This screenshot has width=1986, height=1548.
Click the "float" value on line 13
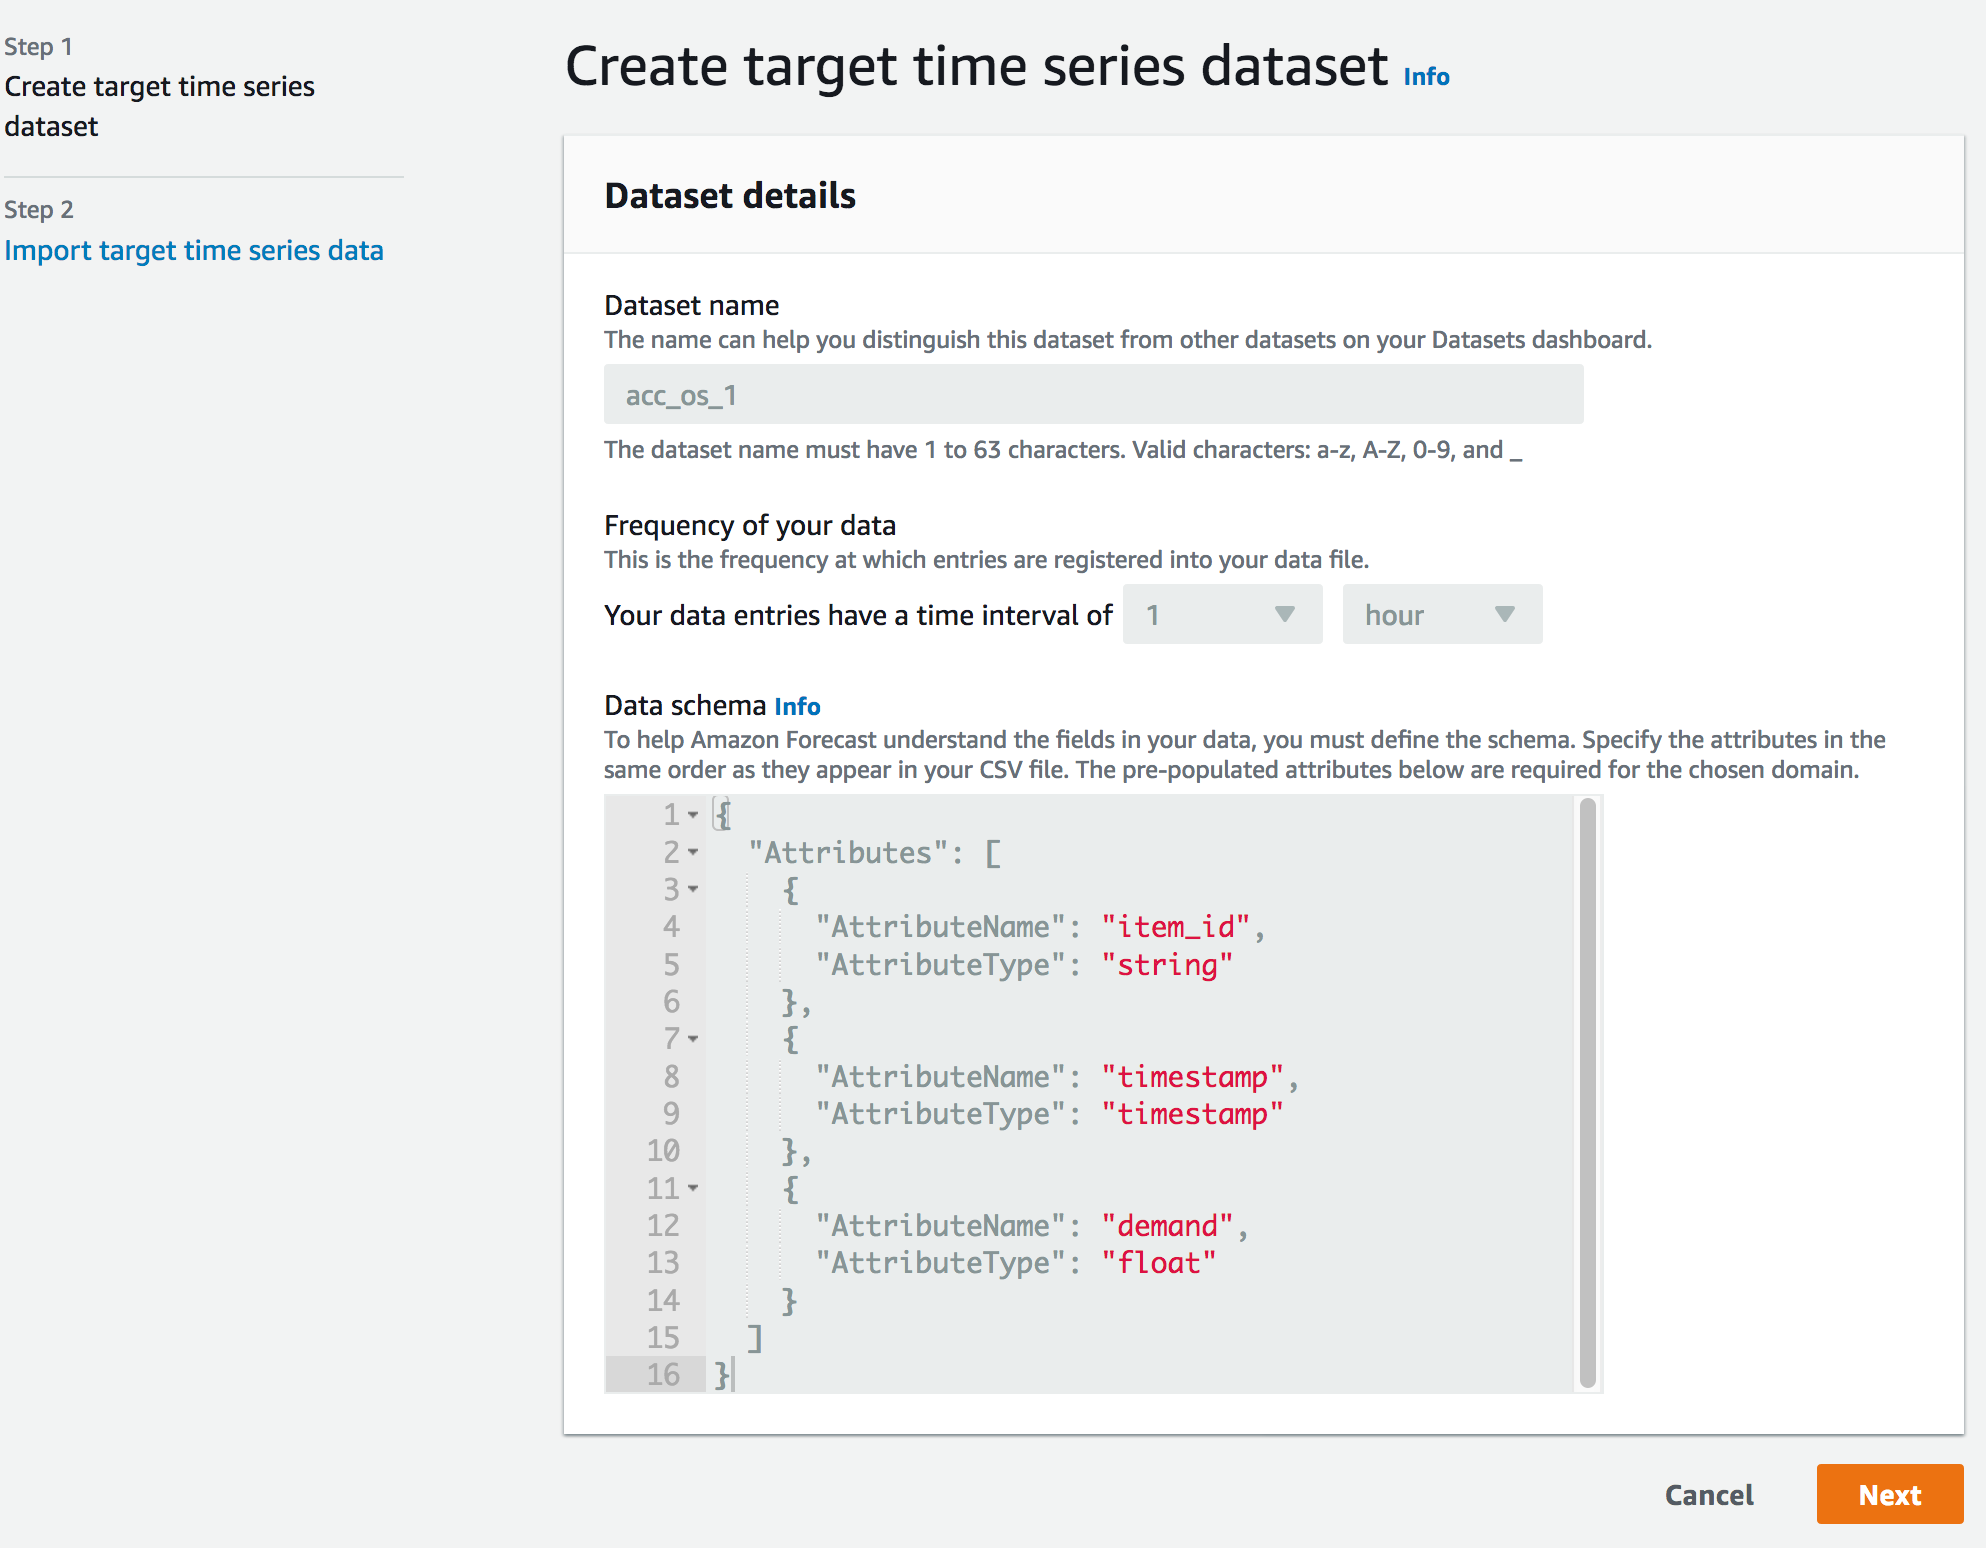pos(1159,1263)
